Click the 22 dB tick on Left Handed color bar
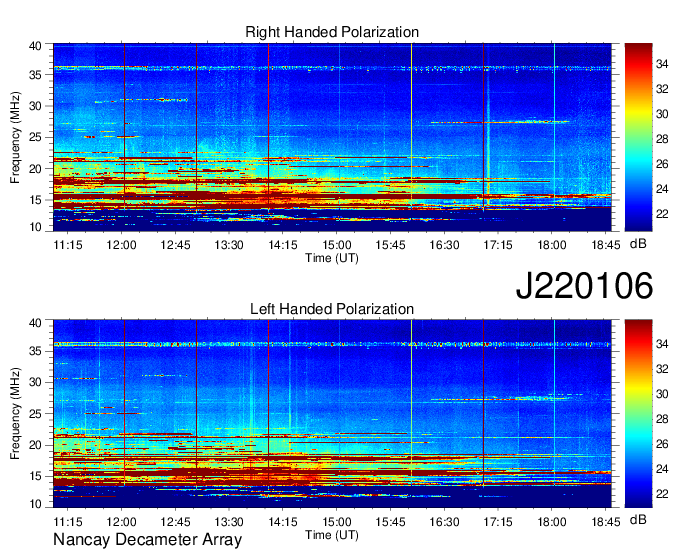The width and height of the screenshot is (680, 552). tap(662, 494)
